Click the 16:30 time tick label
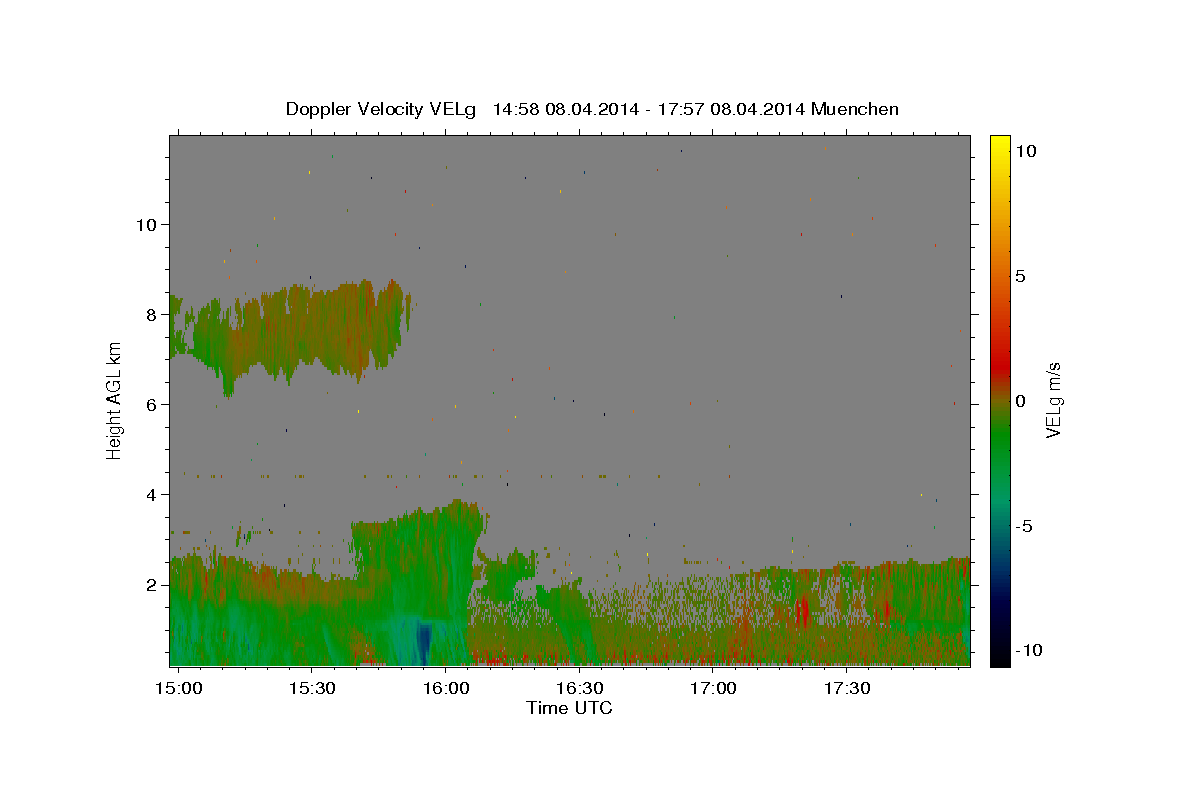The width and height of the screenshot is (1200, 800). coord(579,689)
